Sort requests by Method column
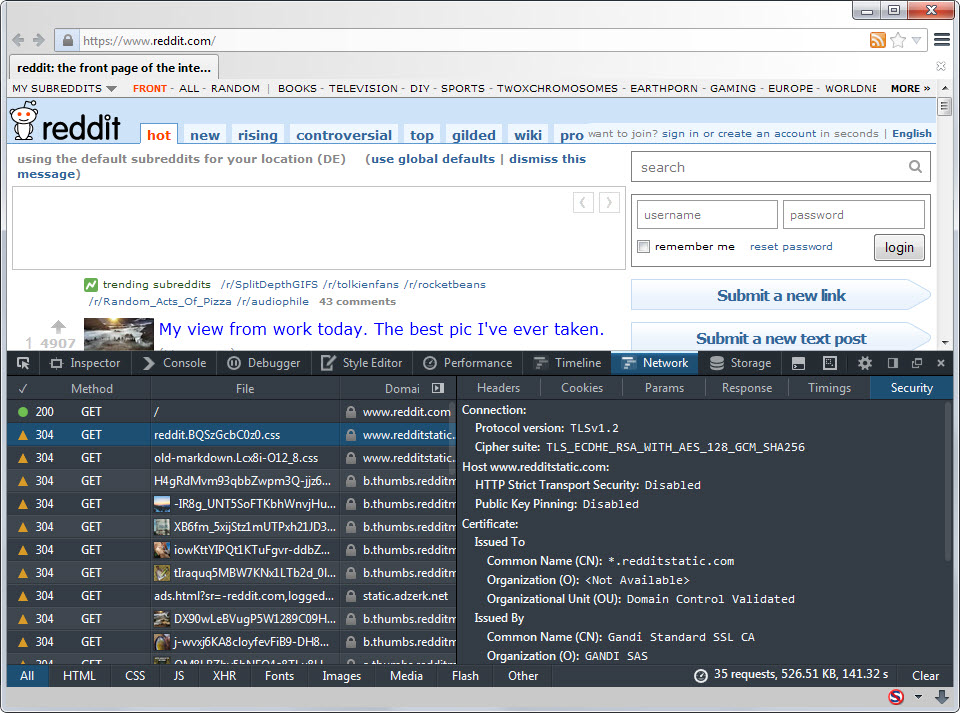The width and height of the screenshot is (960, 713). coord(92,389)
